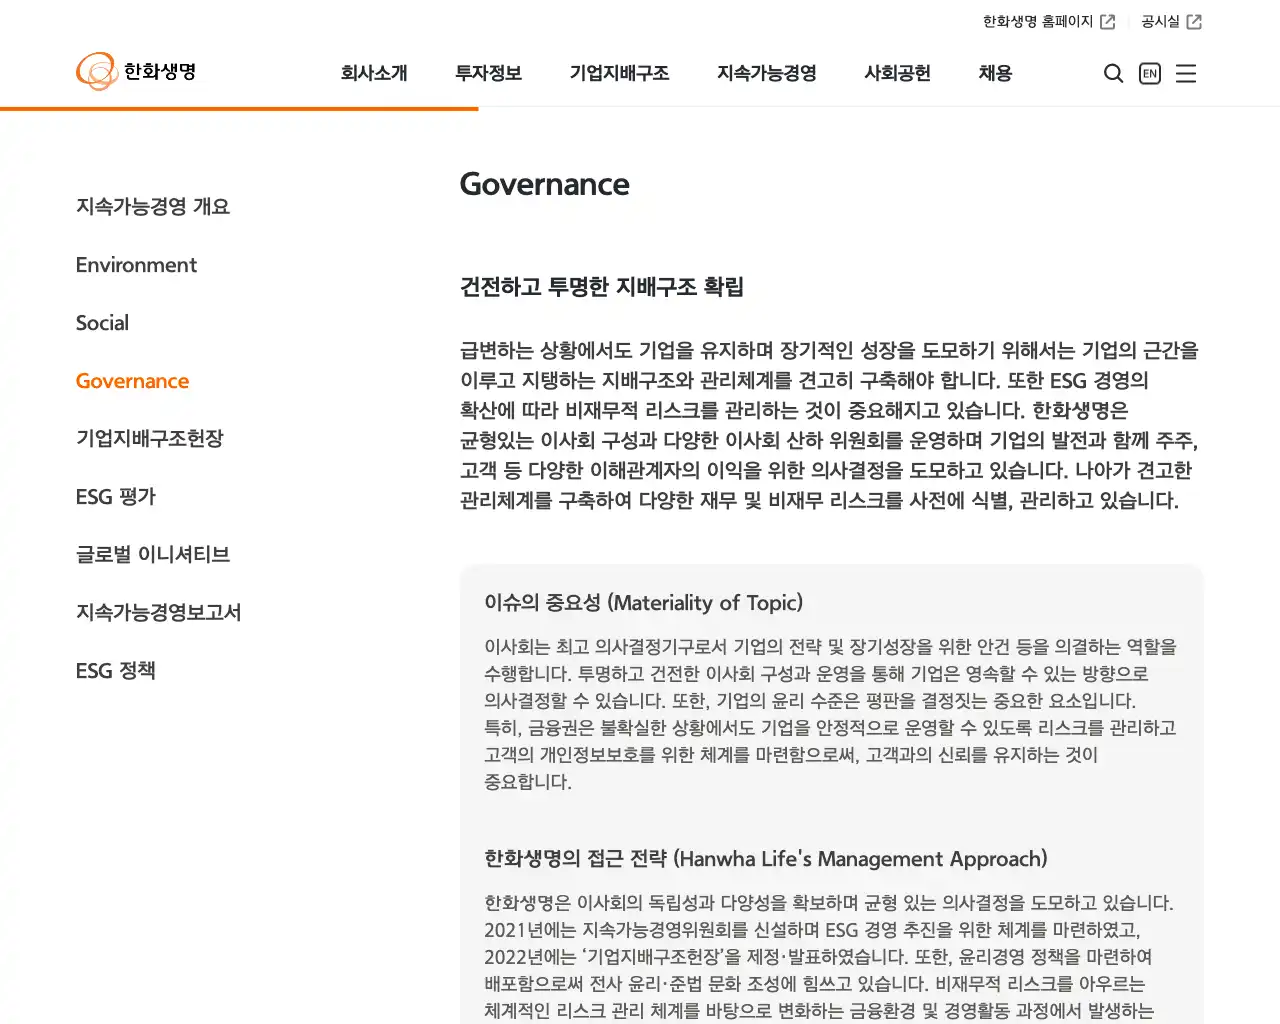
Task: Open the 기업지배구조헌장 sidebar page
Action: 149,438
